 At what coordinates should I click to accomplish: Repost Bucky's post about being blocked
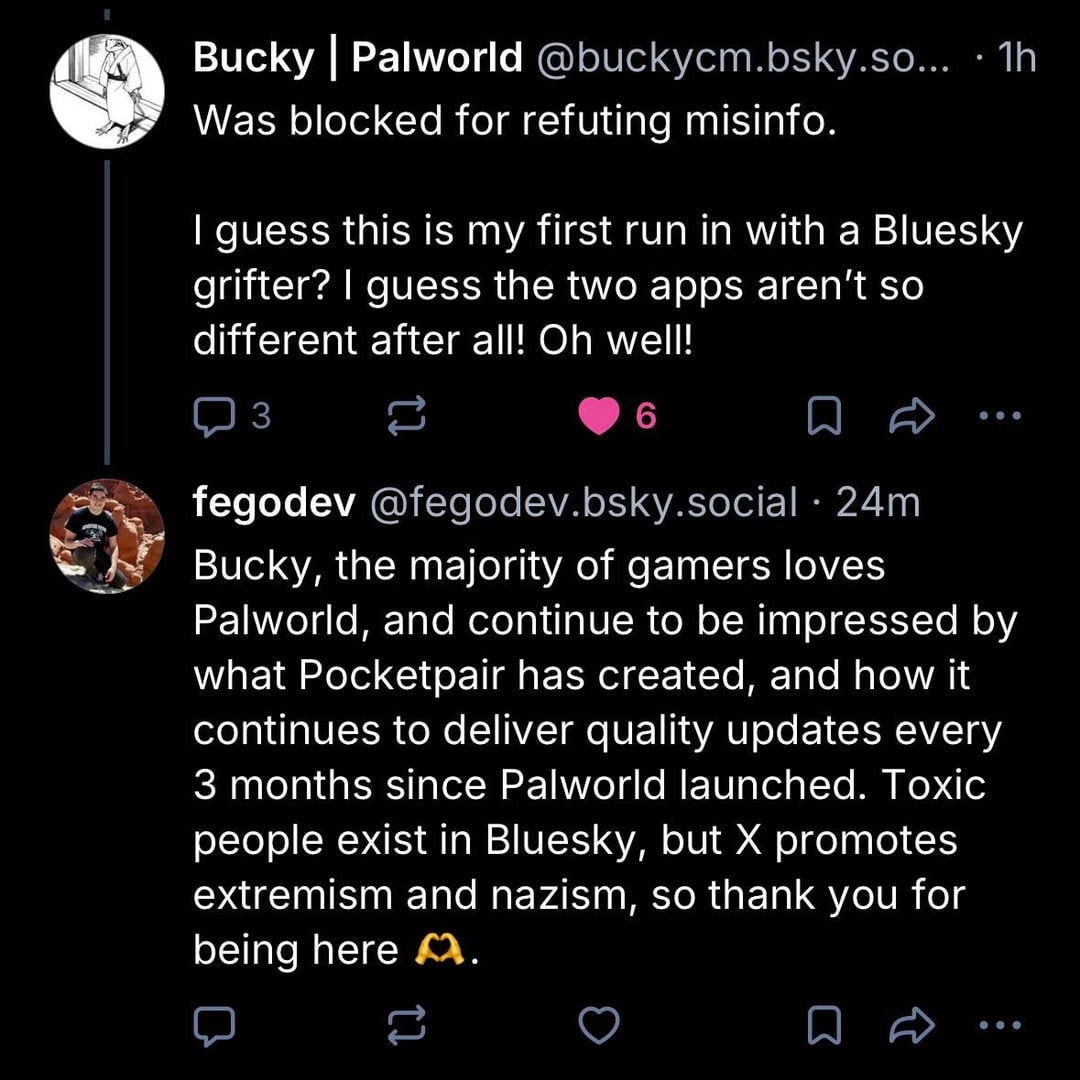pyautogui.click(x=406, y=416)
